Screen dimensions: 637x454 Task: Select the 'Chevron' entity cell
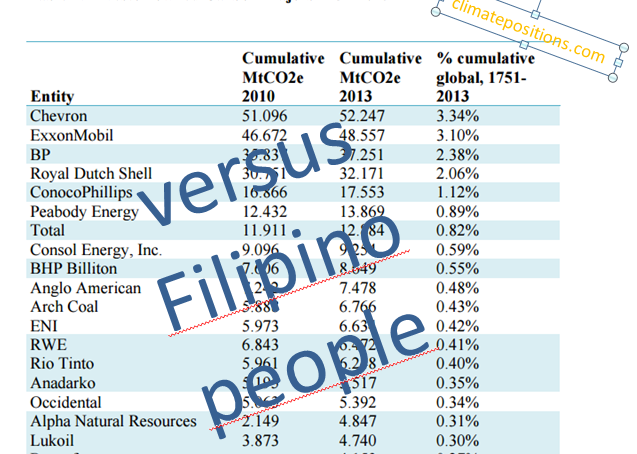coord(58,116)
